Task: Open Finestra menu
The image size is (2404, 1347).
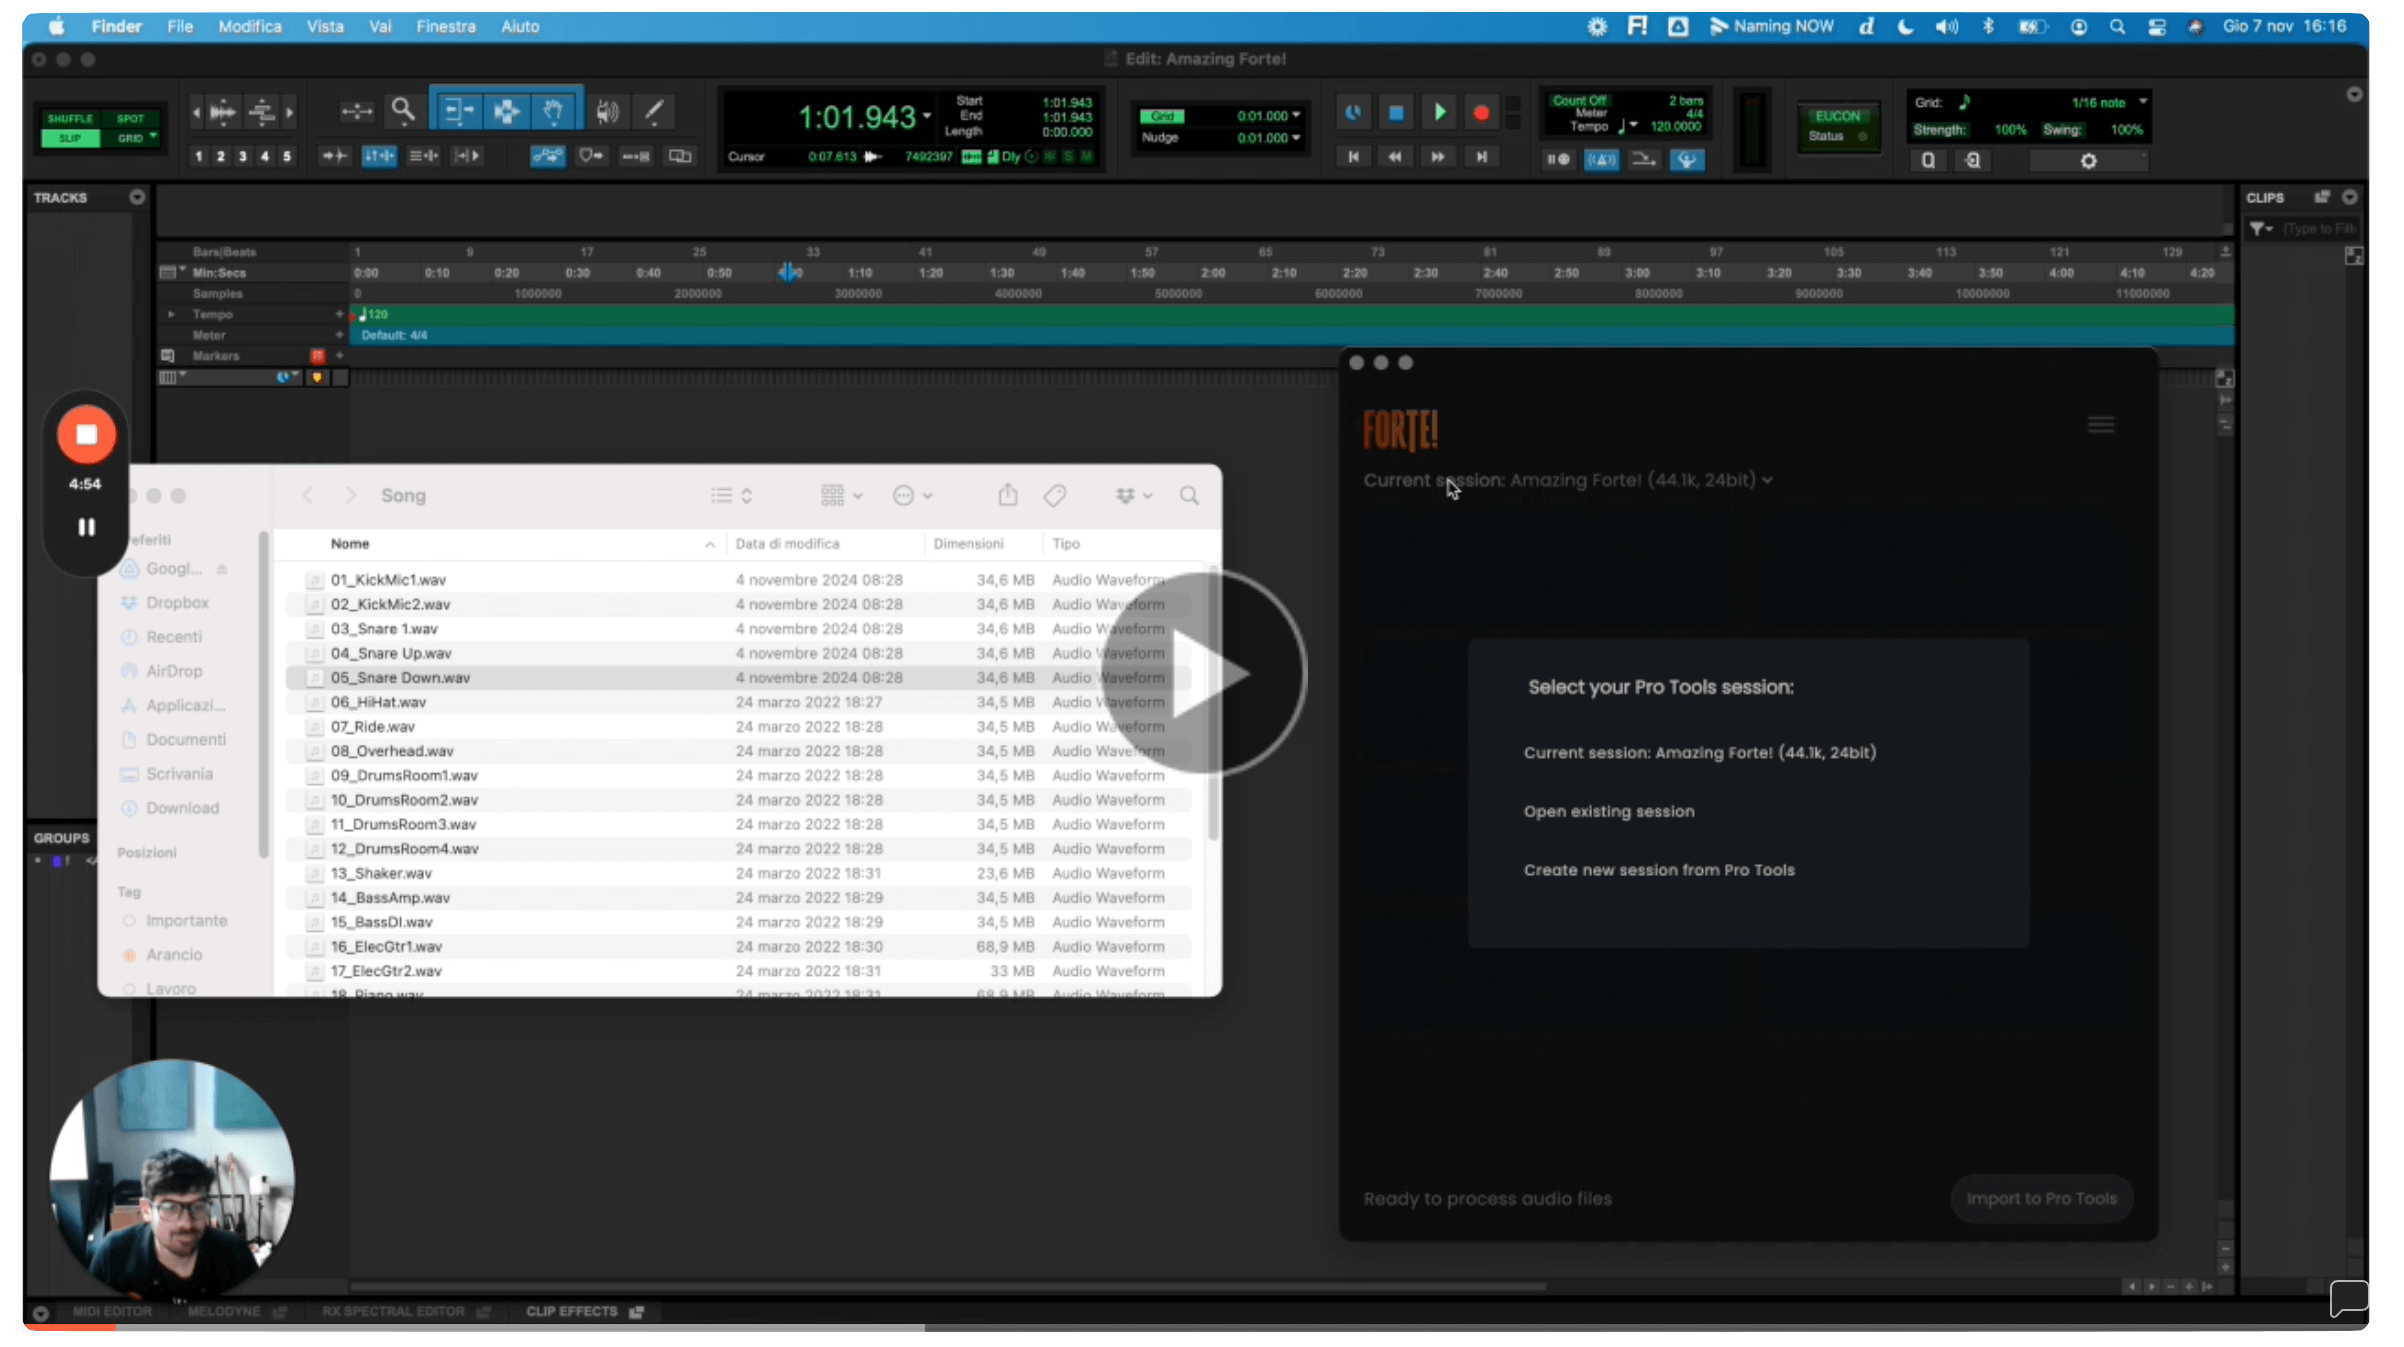Action: pos(446,27)
